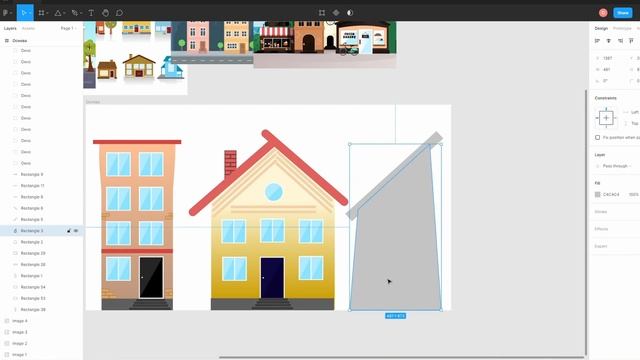Screen dimensions: 640x360
Task: Open the Shape tool options dropdown arrow
Action: 64,13
